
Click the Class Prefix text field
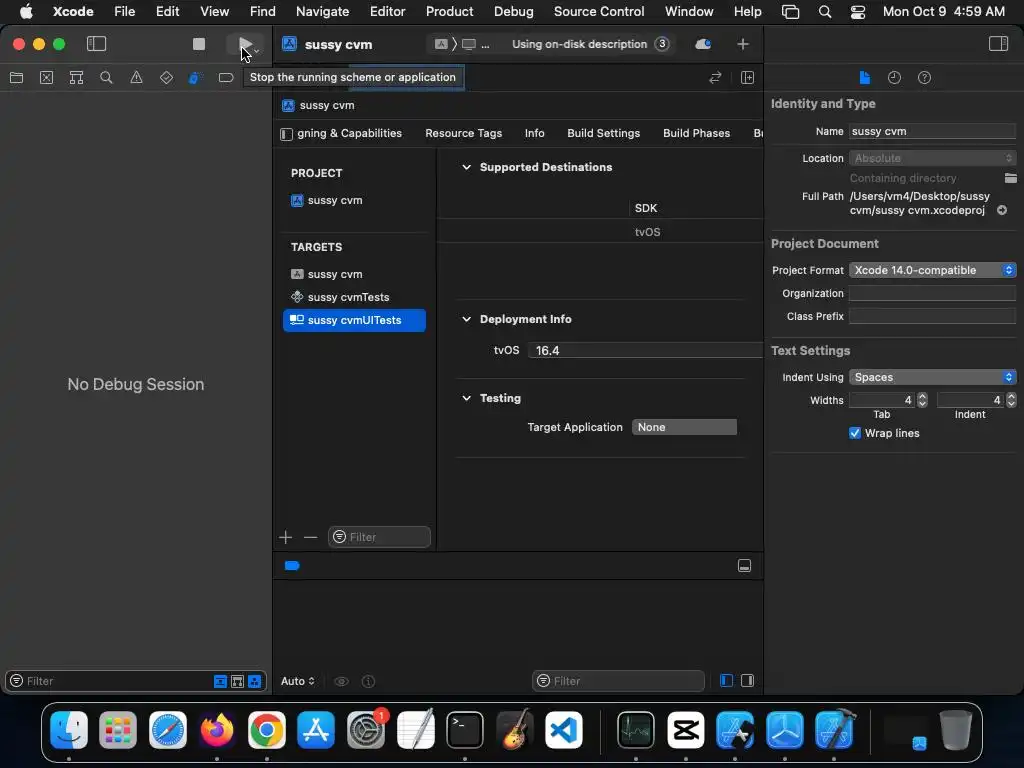click(932, 316)
